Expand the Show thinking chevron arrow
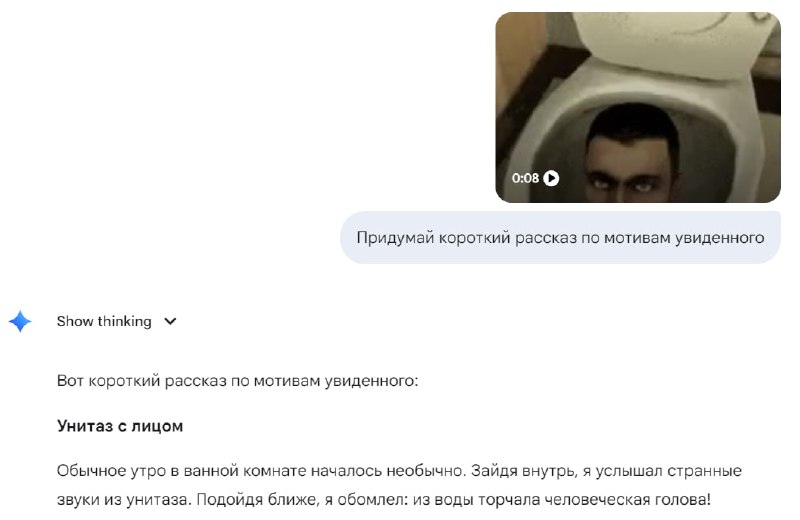 tap(170, 321)
